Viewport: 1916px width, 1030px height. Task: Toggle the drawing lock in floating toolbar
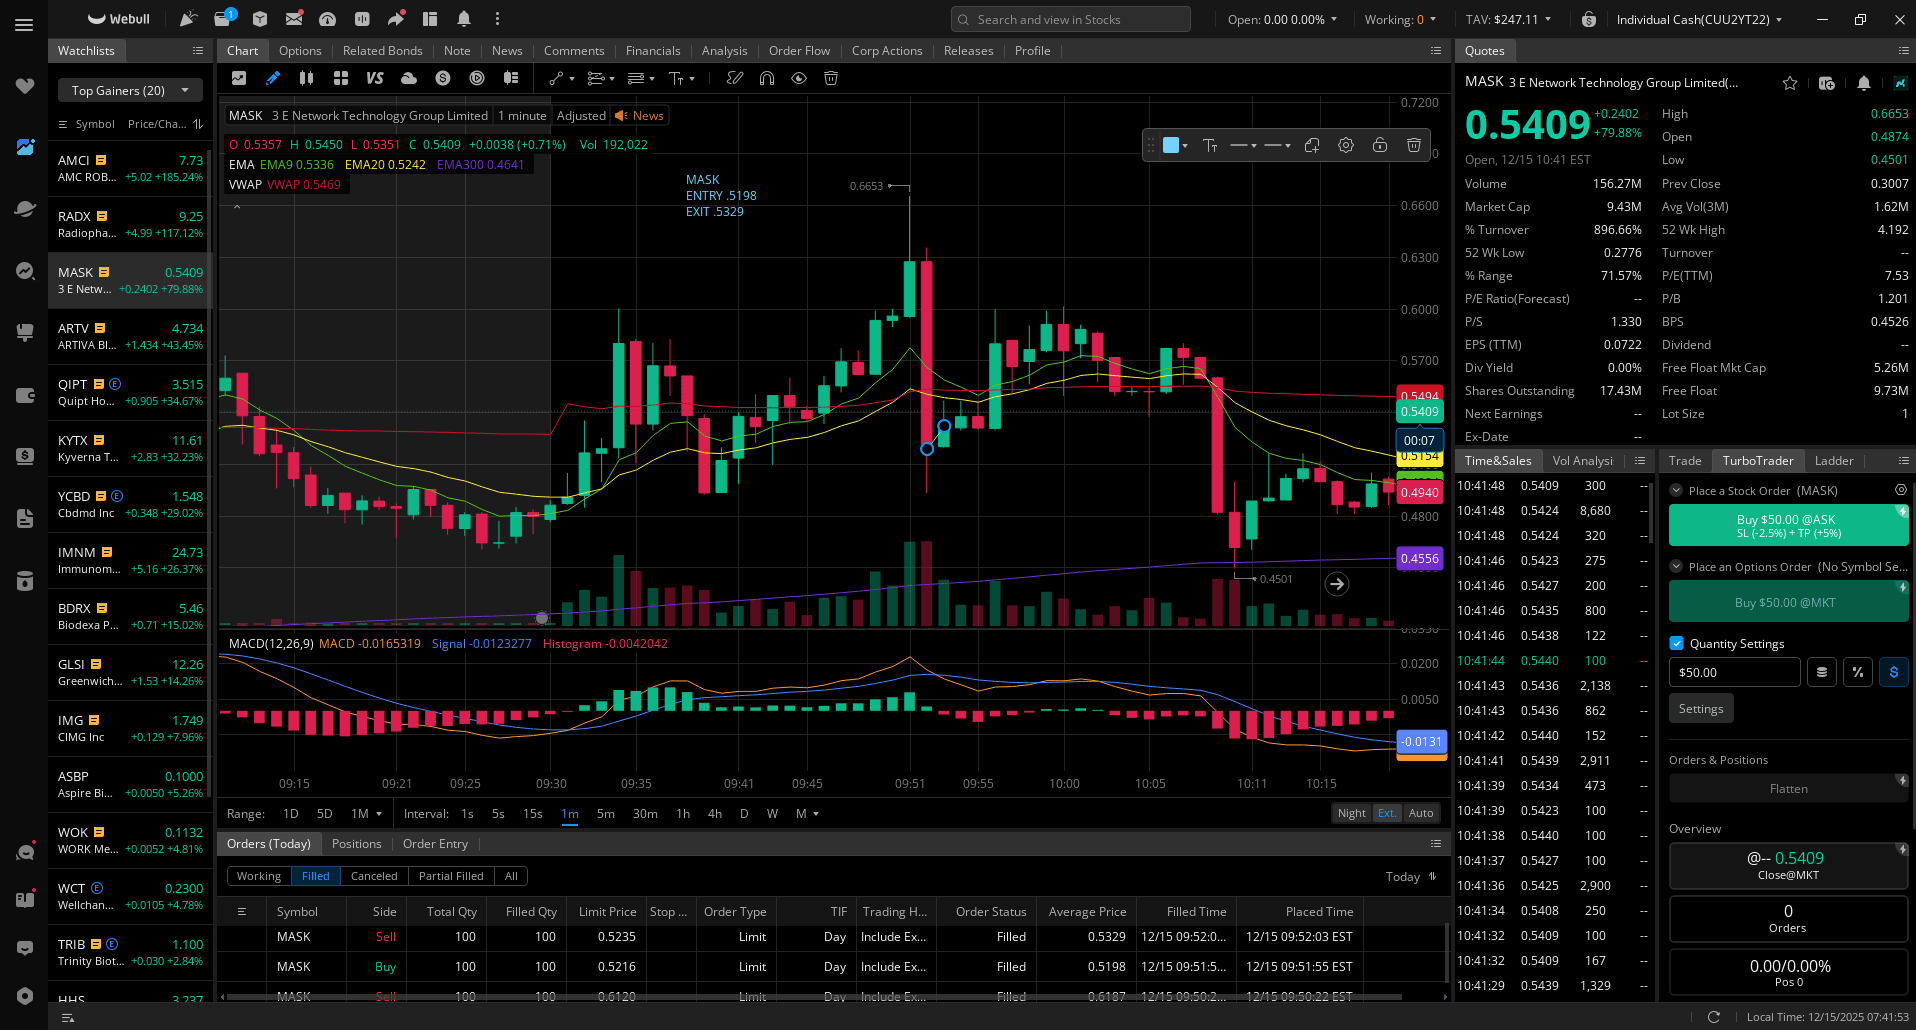click(1380, 145)
